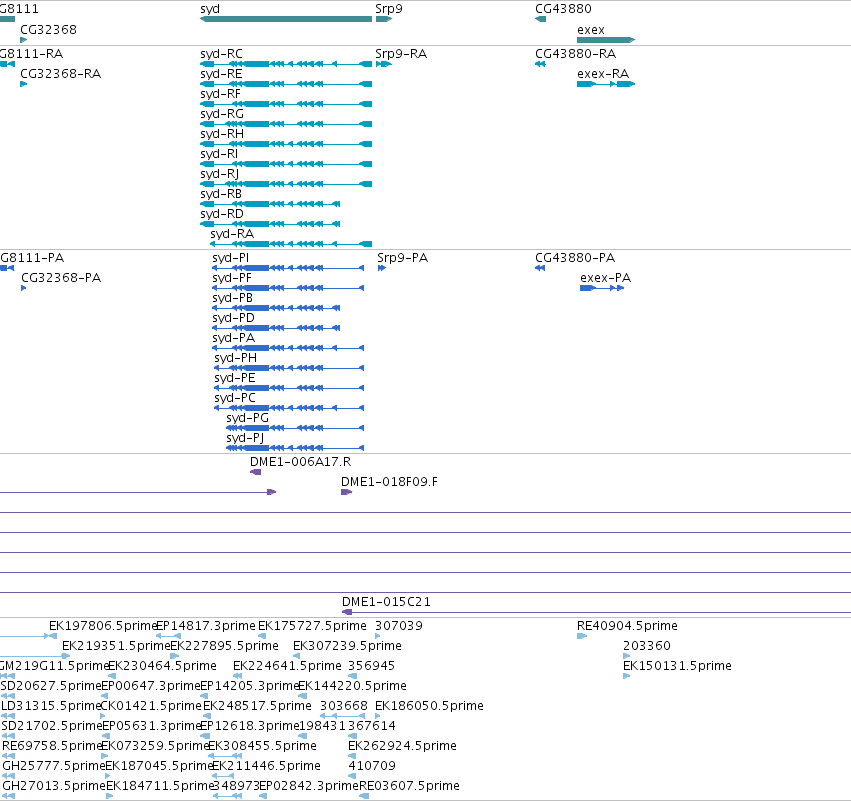Click the DME1-015C21 BAC label

(x=386, y=602)
